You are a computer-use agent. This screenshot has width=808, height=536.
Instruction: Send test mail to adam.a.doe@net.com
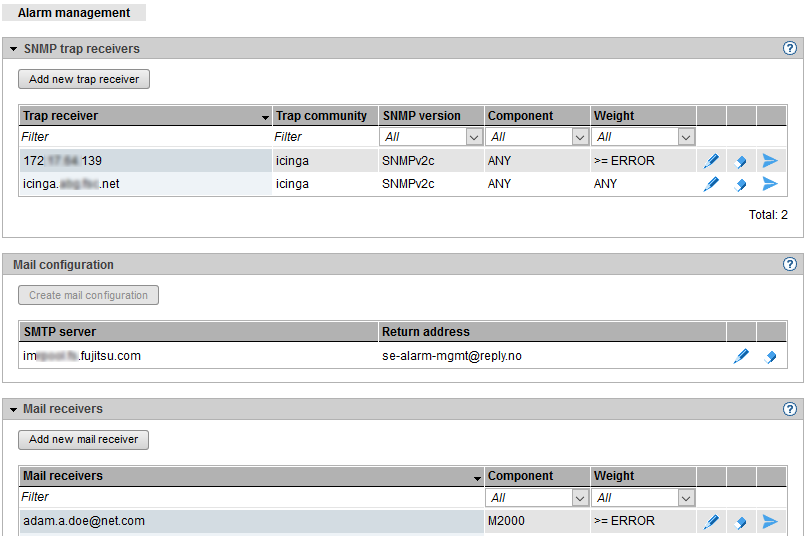pyautogui.click(x=770, y=521)
